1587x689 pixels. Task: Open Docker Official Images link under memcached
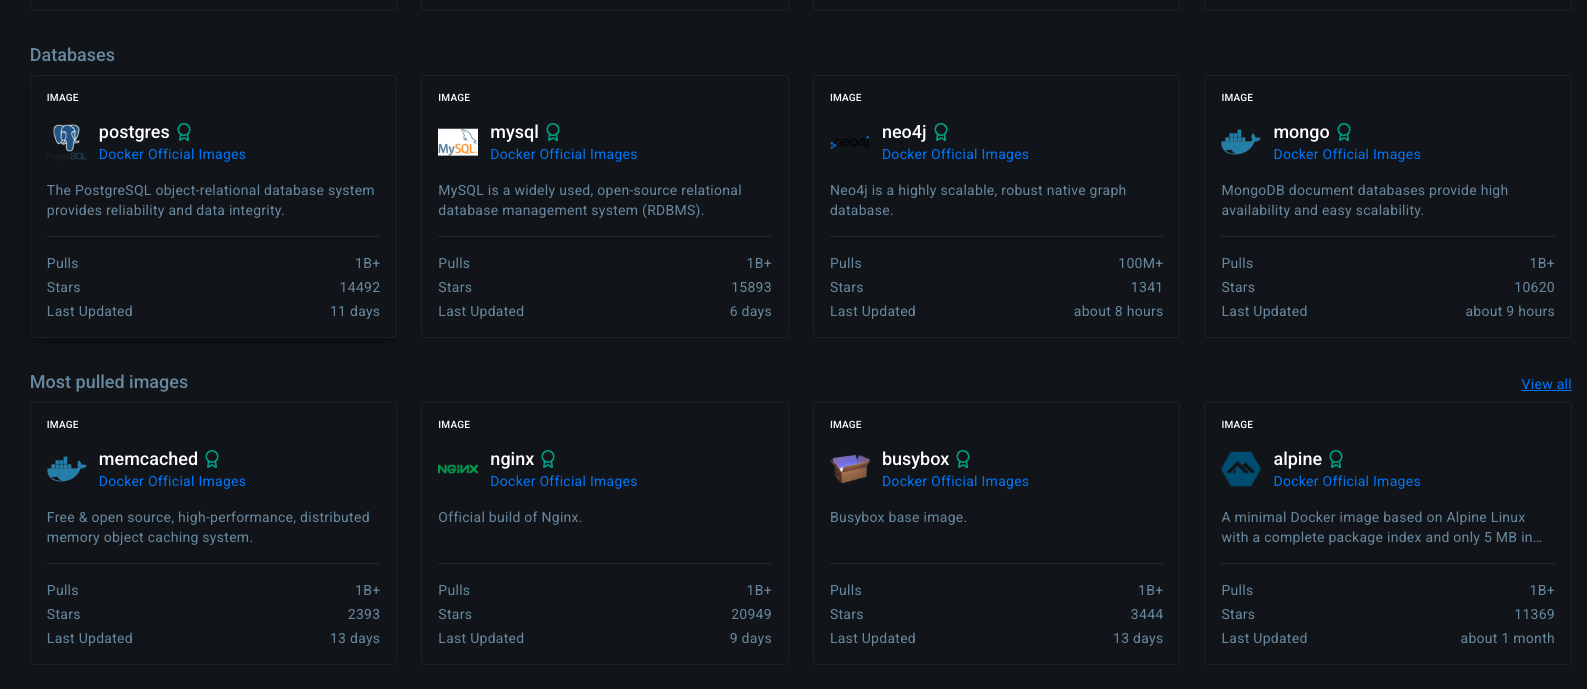point(172,481)
